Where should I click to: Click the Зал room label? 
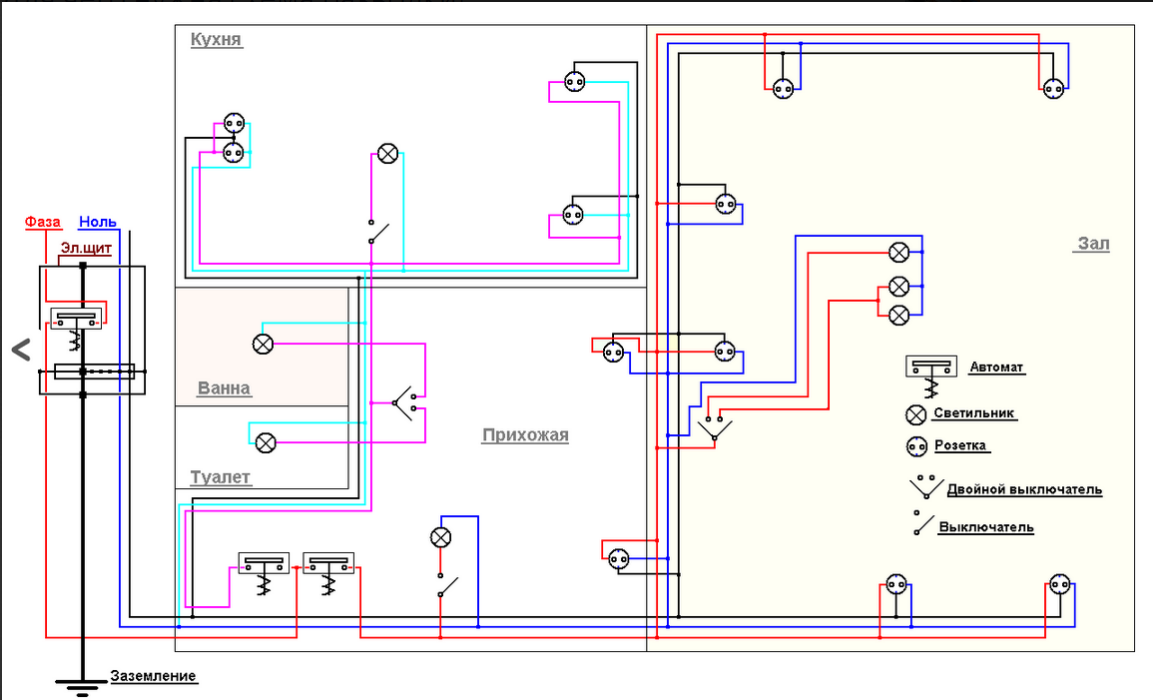click(1093, 244)
